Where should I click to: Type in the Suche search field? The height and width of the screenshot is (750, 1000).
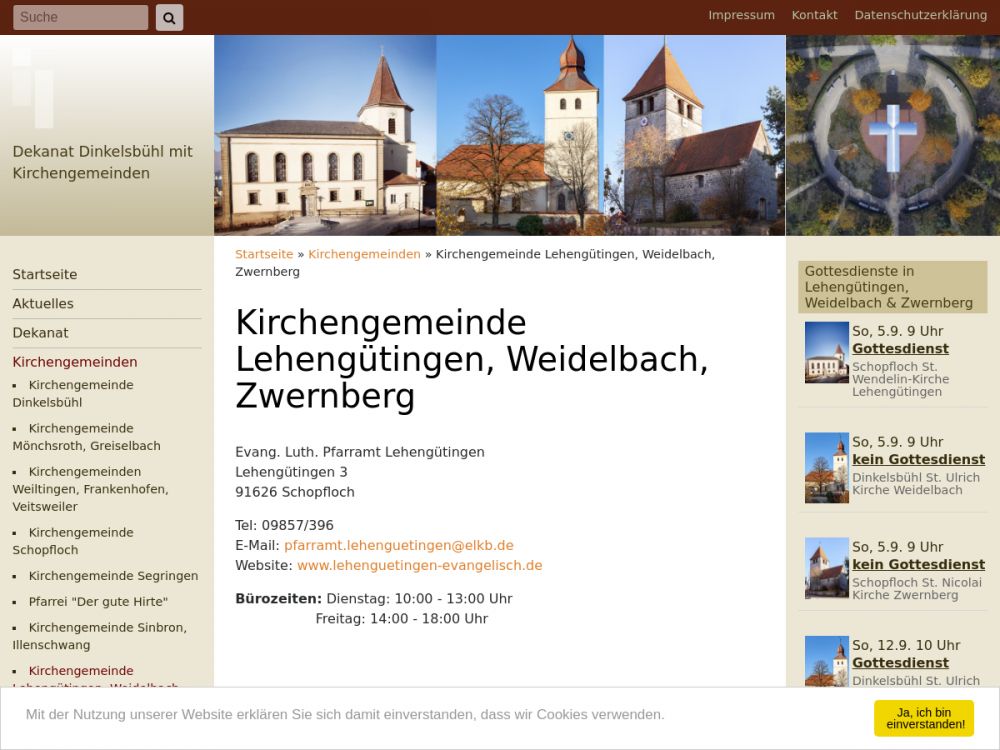[80, 17]
